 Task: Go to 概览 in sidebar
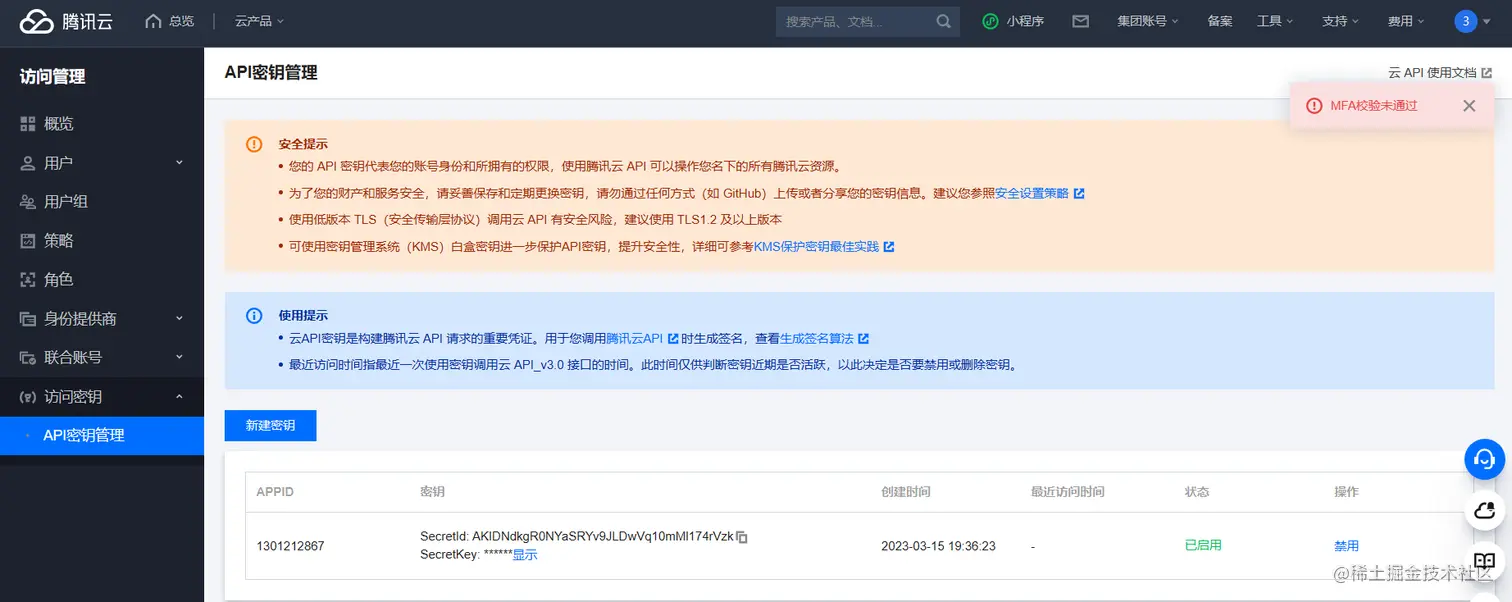102,124
